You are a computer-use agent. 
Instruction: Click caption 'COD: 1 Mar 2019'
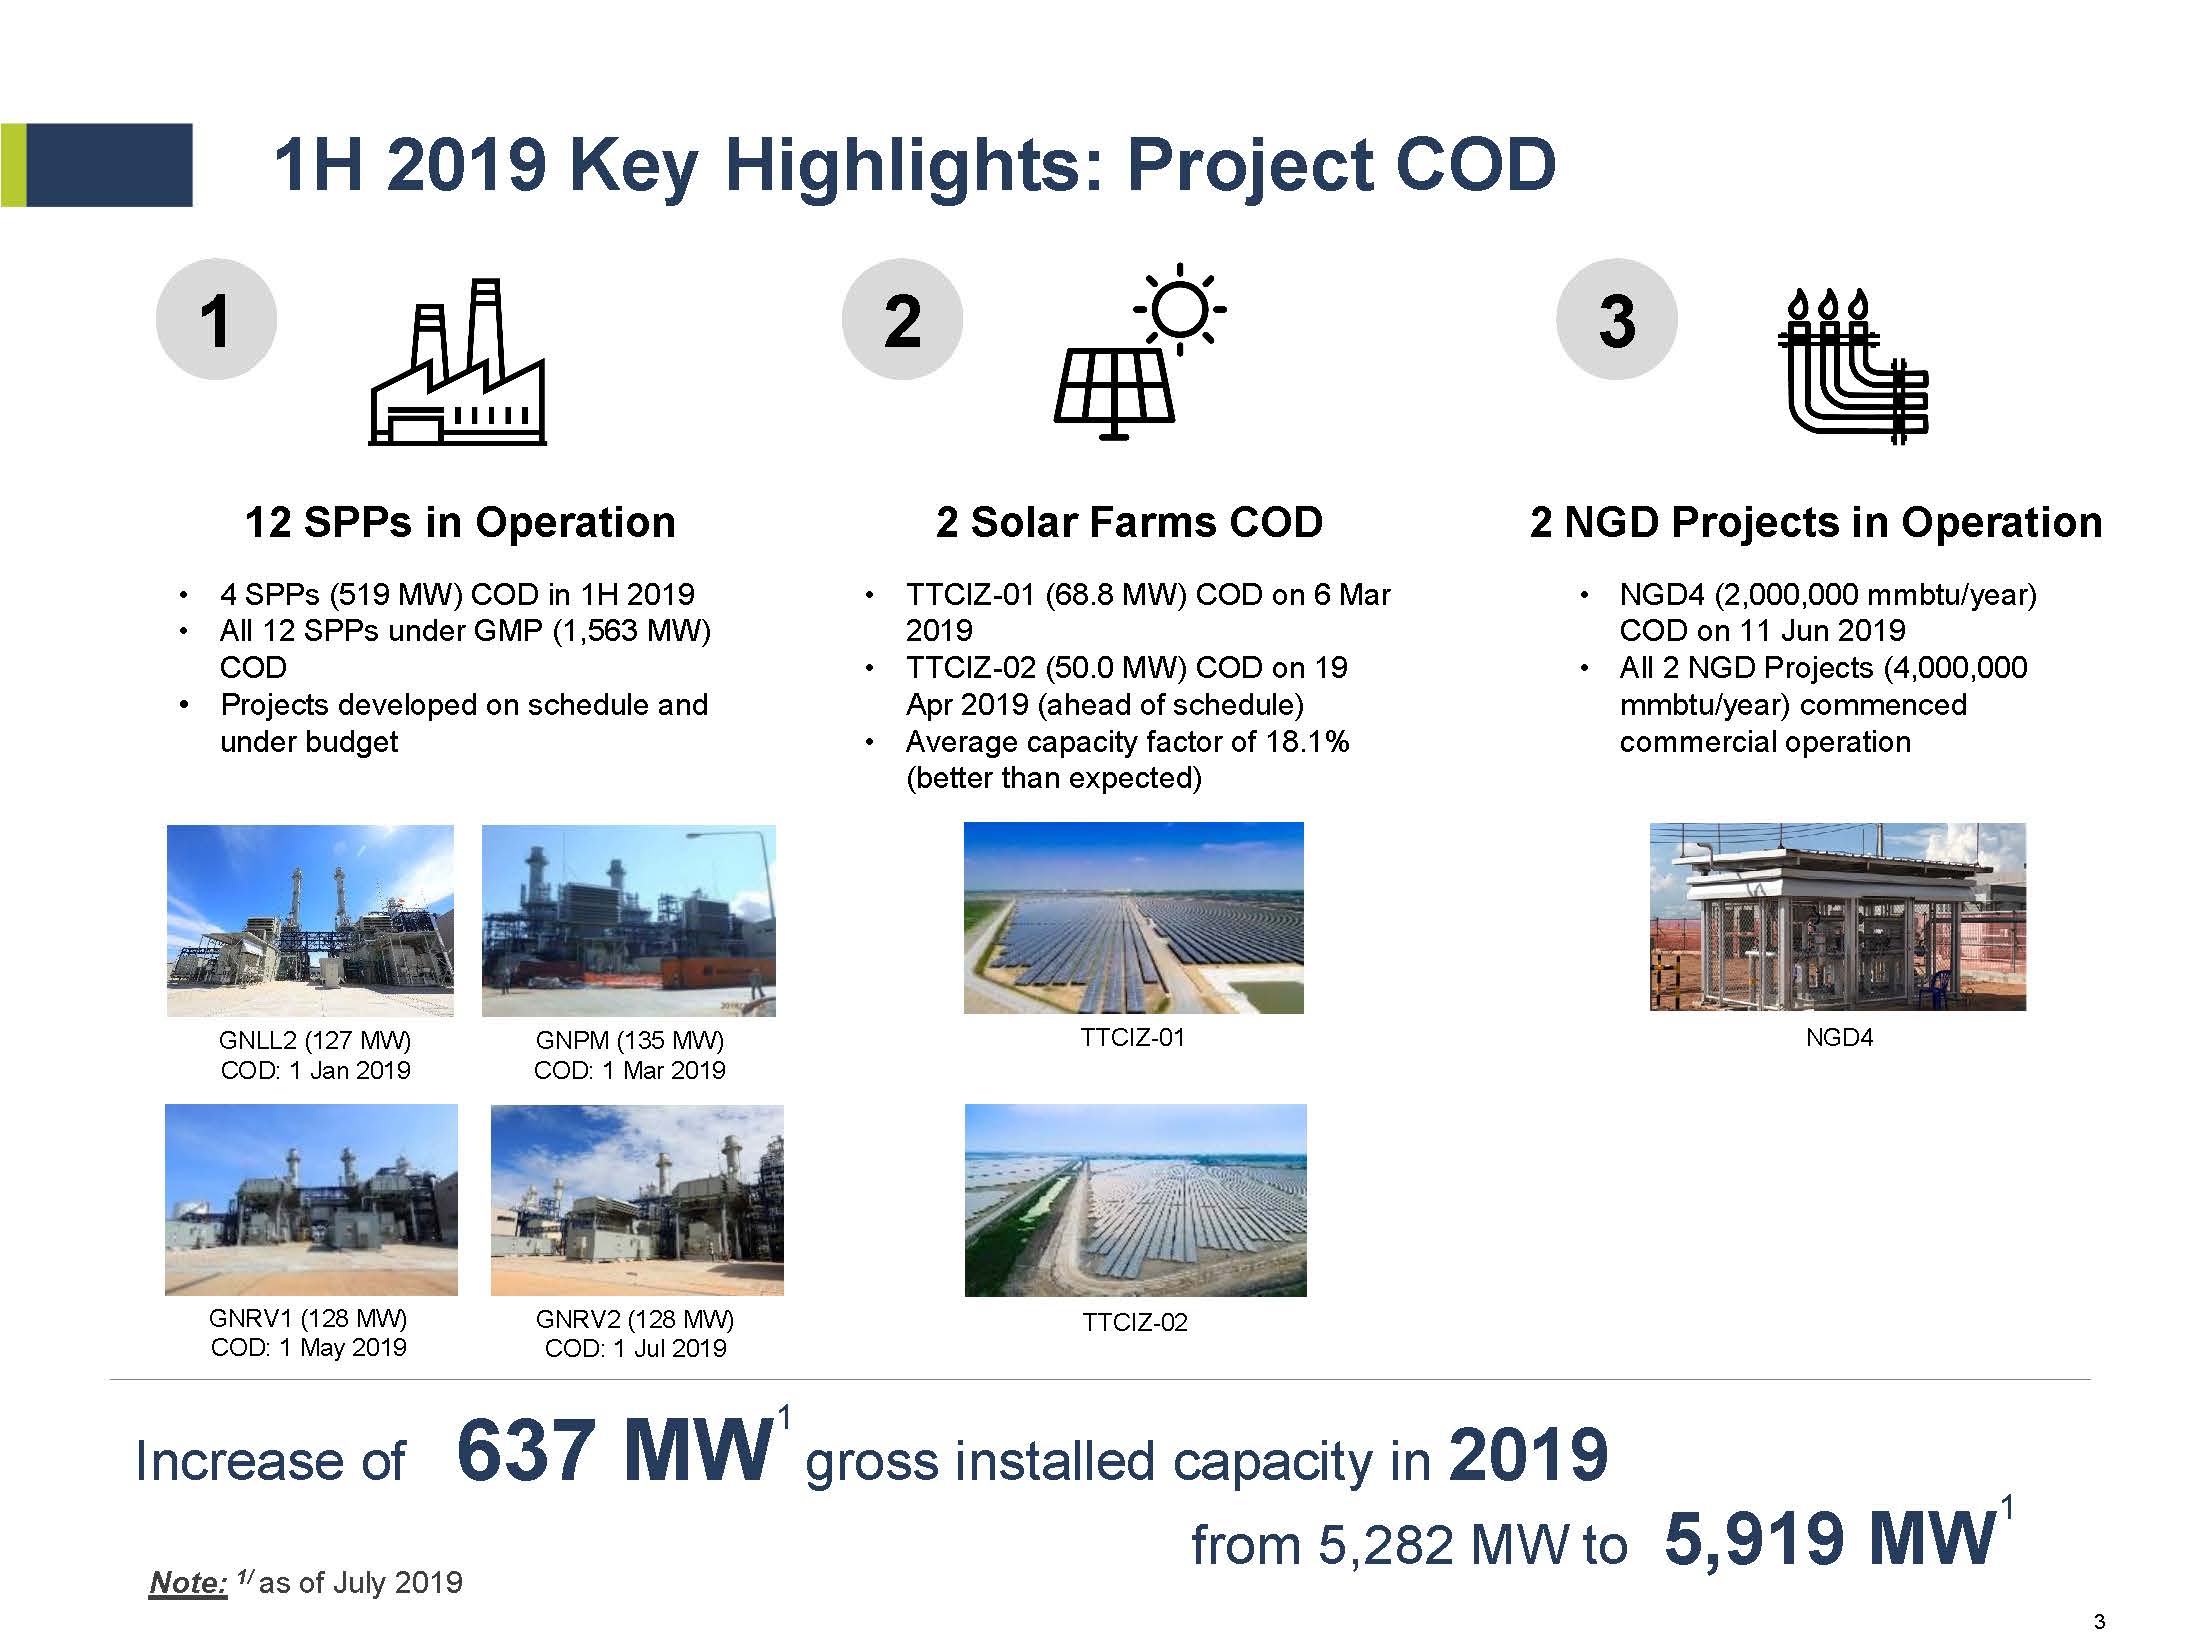point(630,1070)
